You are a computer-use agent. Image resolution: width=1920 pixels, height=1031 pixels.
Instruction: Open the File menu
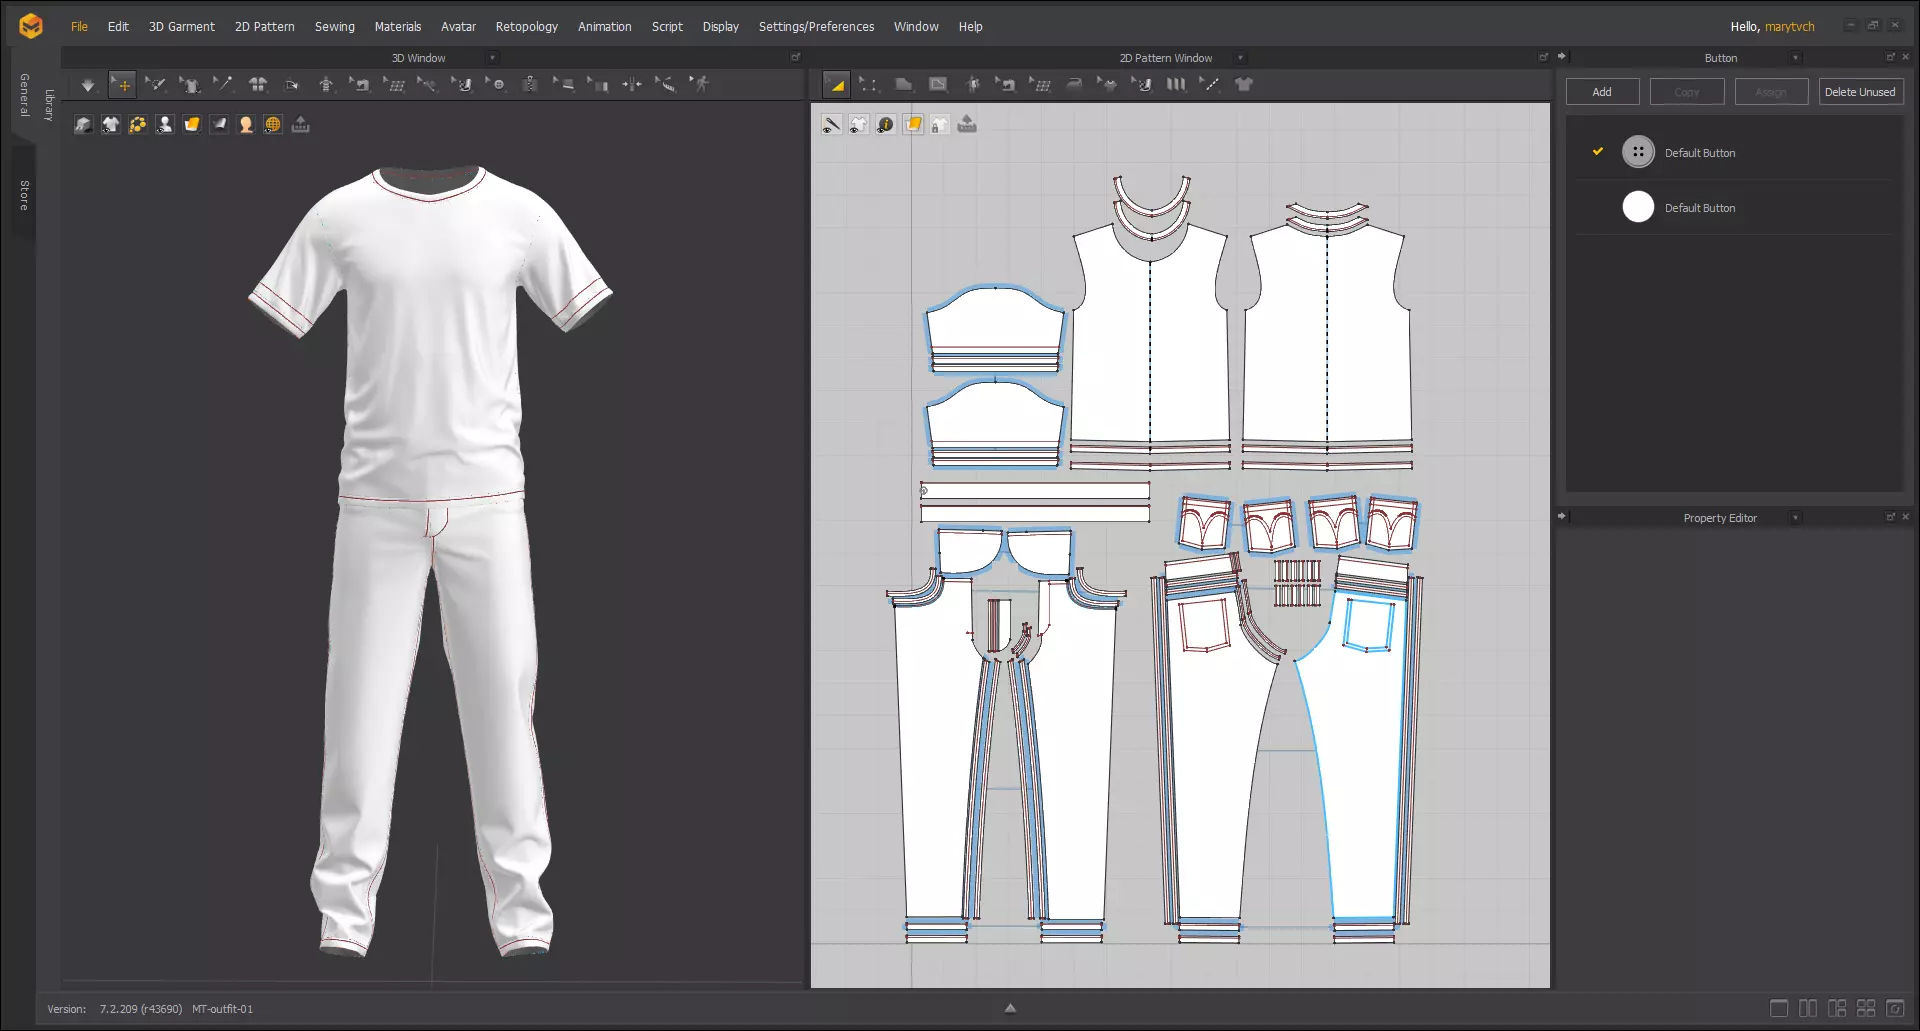coord(79,27)
